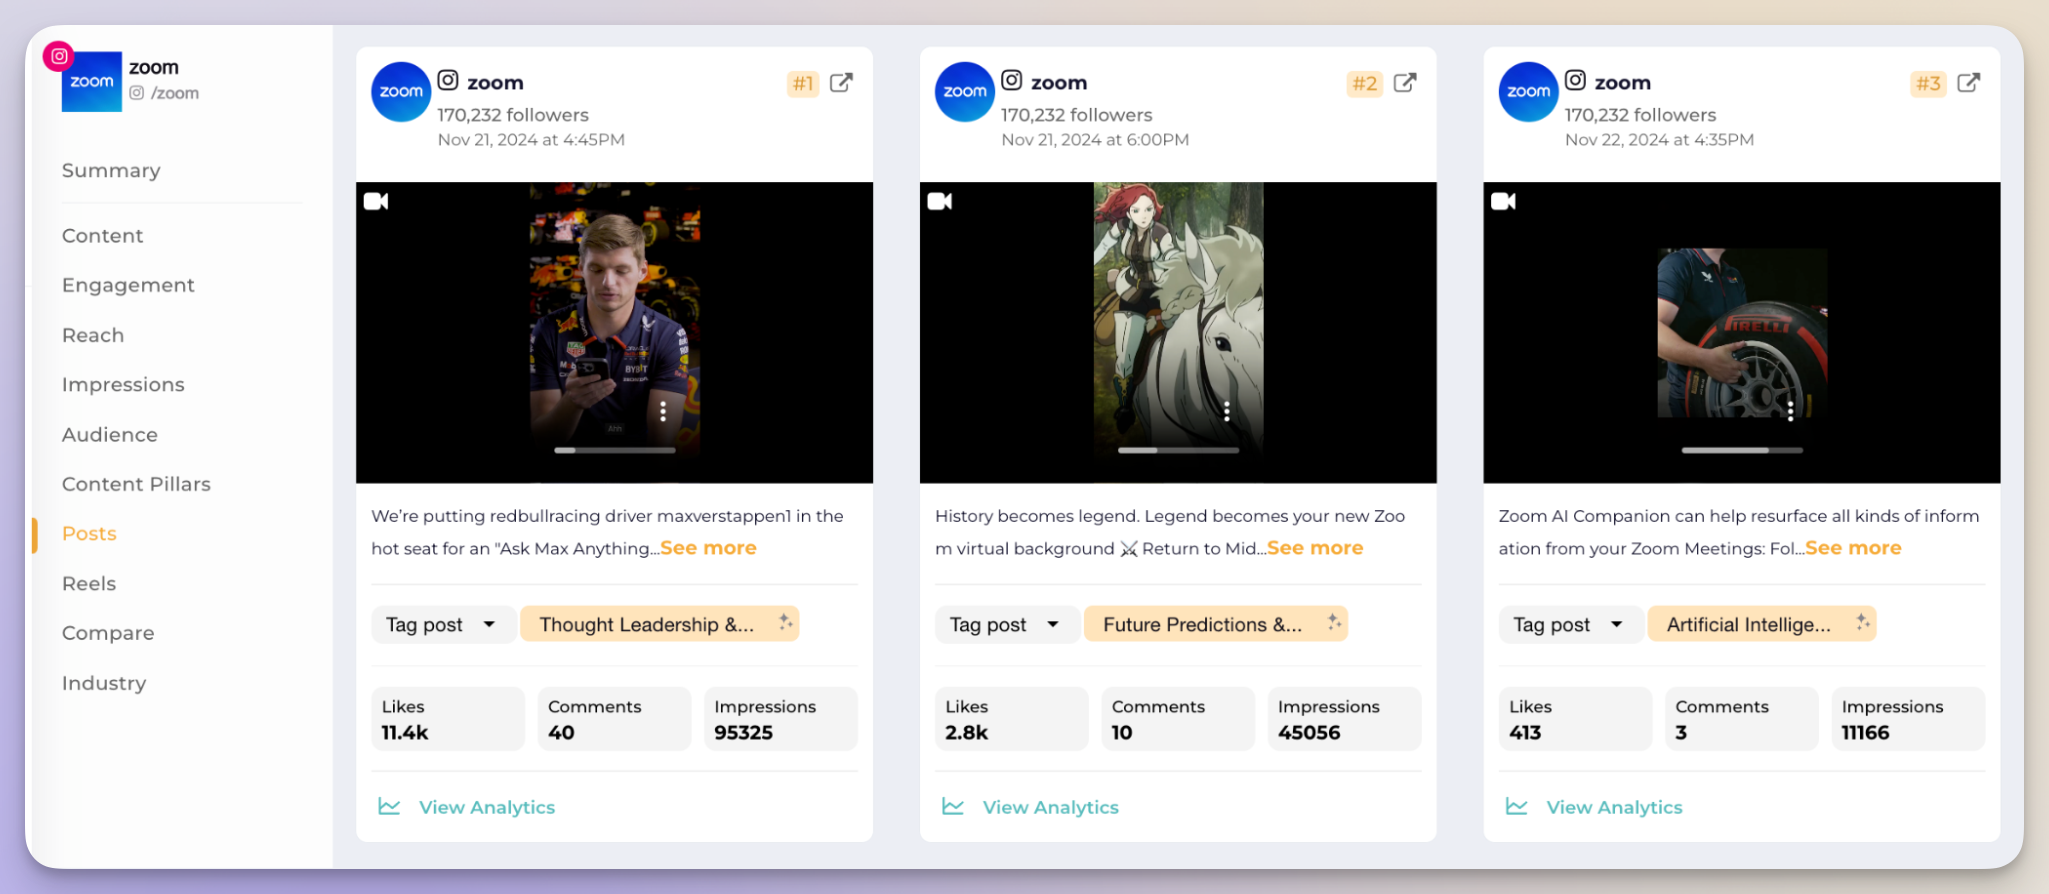Image resolution: width=2049 pixels, height=894 pixels.
Task: Open three-dot menu on anime horse video
Action: (1227, 411)
